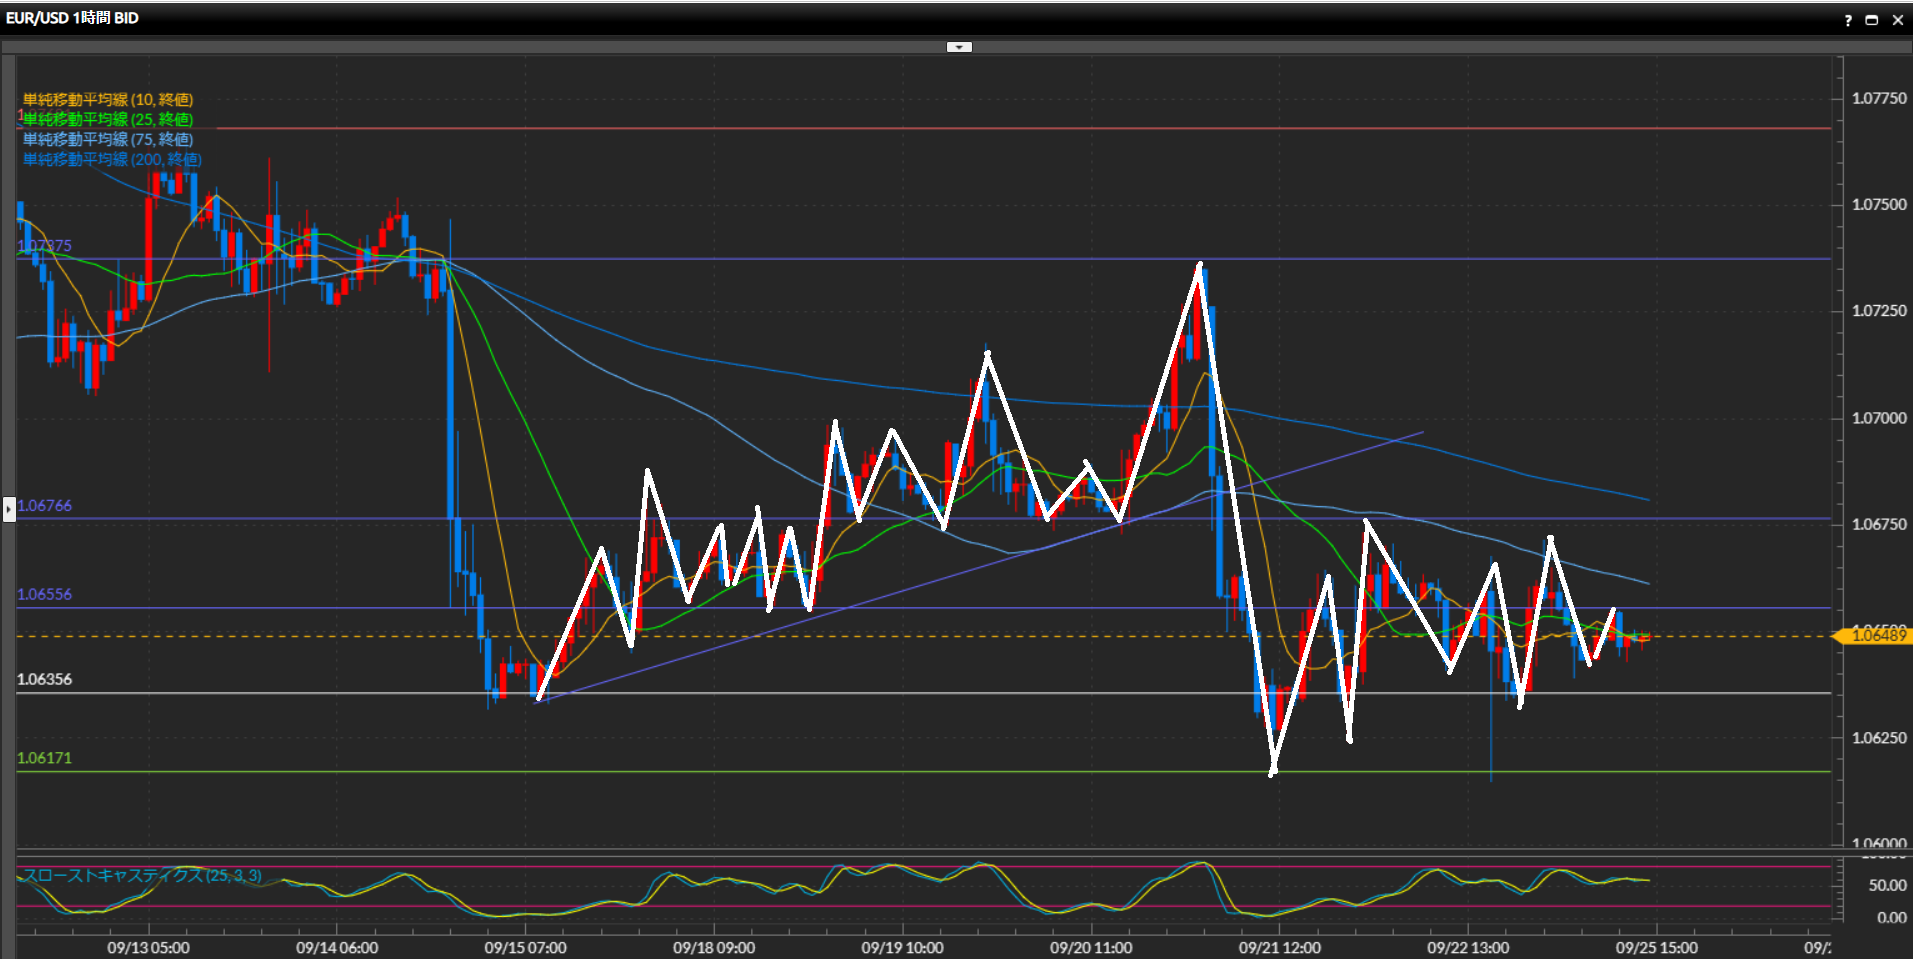Viewport: 1913px width, 959px height.
Task: Click the 09/21 12:00 time axis label
Action: click(1279, 947)
